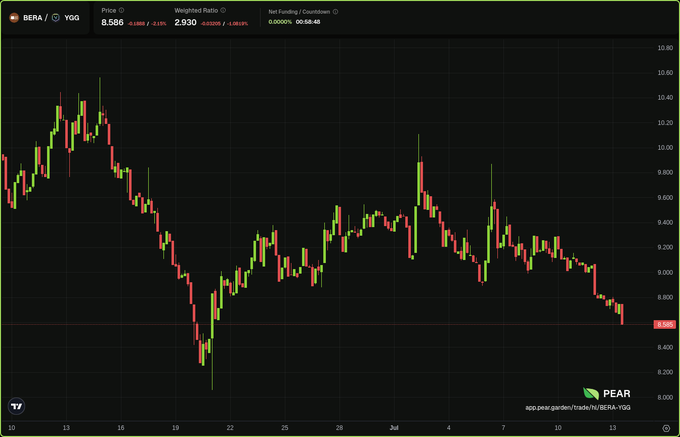Click the Jul month label on time axis
This screenshot has width=680, height=437.
pos(394,428)
